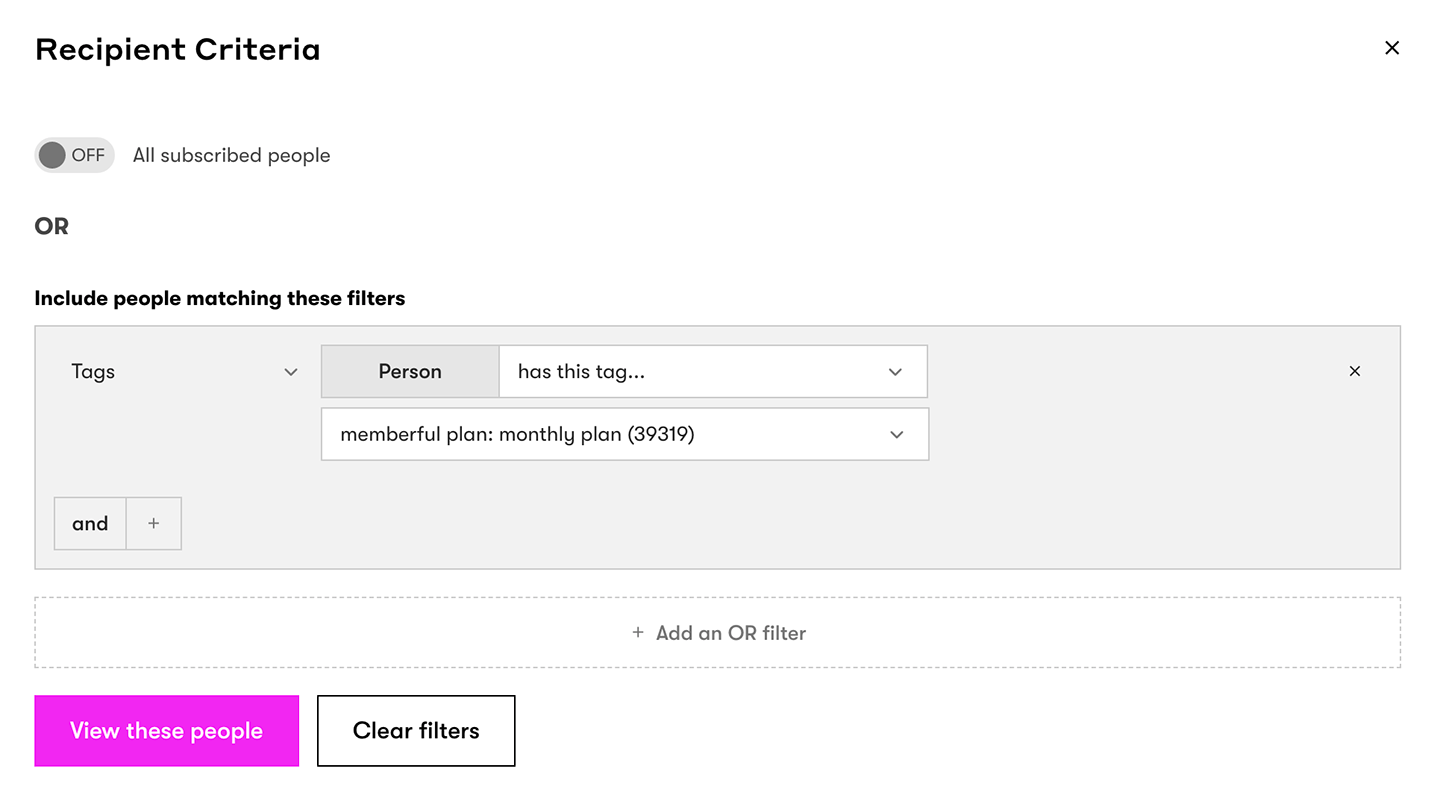
Task: Open the Tags filter type dropdown
Action: click(x=184, y=371)
